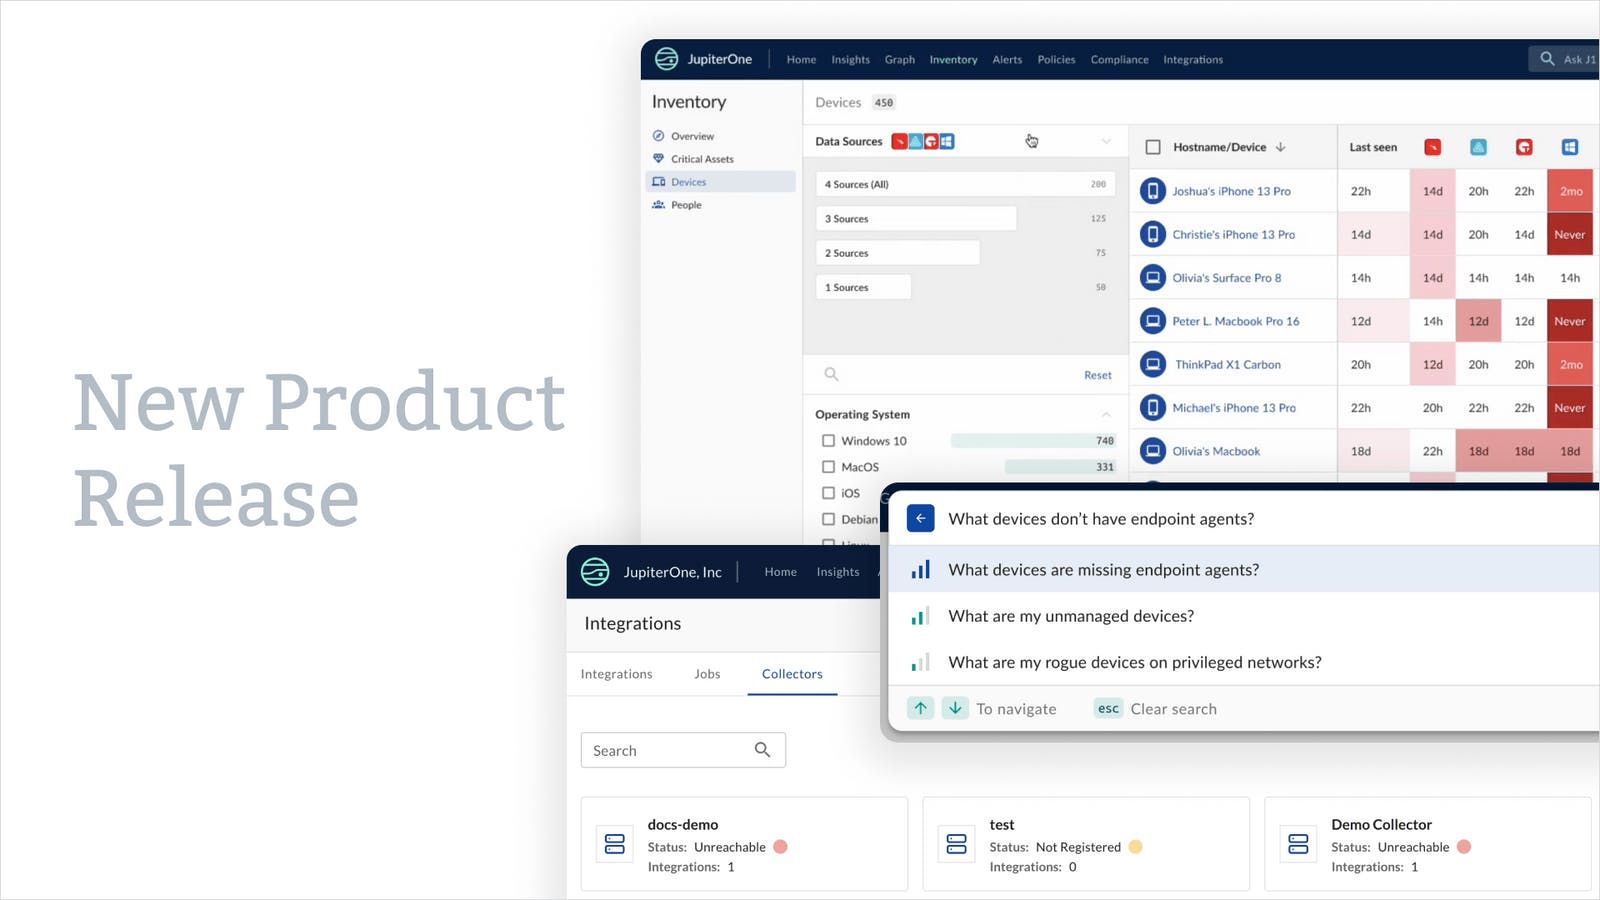The height and width of the screenshot is (900, 1600).
Task: Click the bar chart icon beside missing endpoint agents
Action: pos(920,570)
